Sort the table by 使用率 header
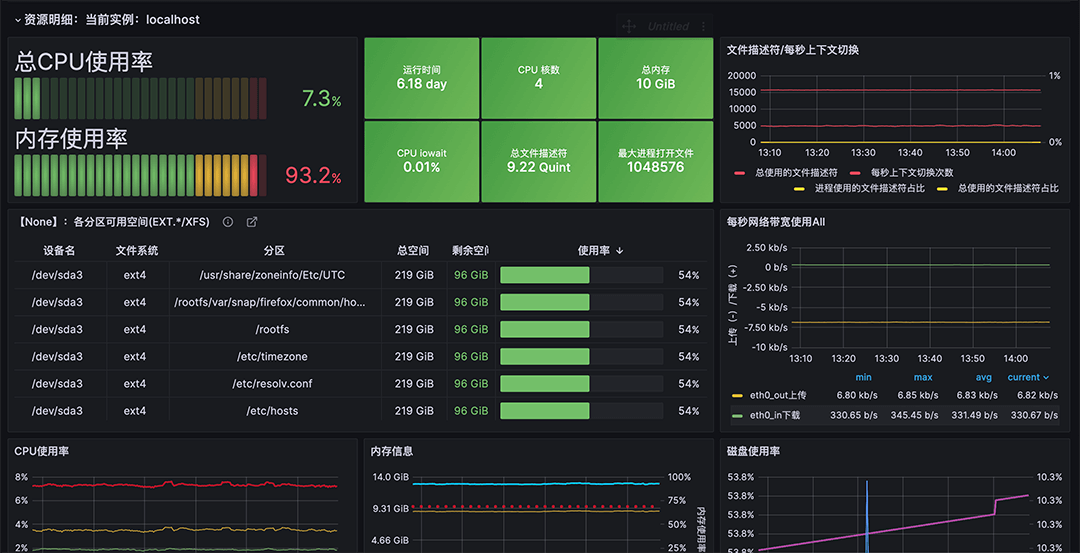Image resolution: width=1080 pixels, height=553 pixels. [x=593, y=251]
